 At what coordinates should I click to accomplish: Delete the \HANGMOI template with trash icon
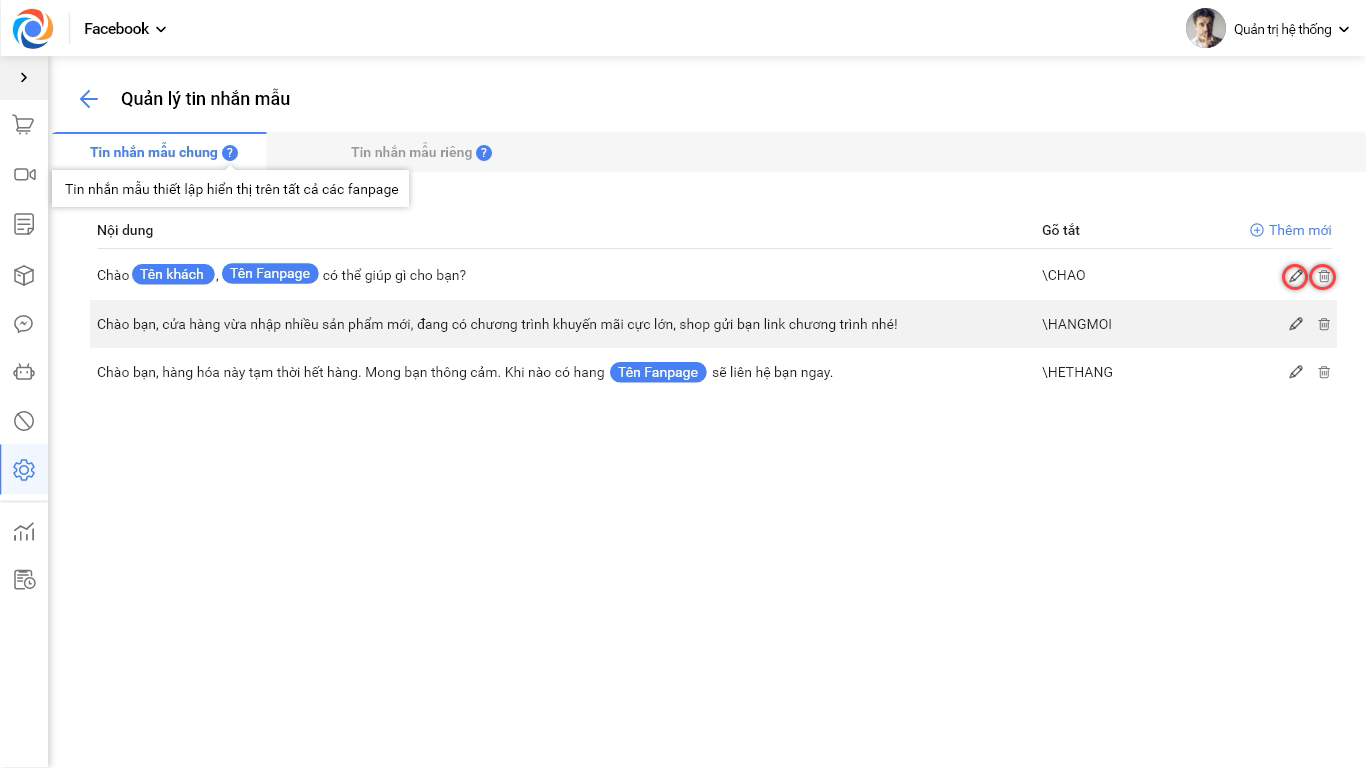point(1324,324)
